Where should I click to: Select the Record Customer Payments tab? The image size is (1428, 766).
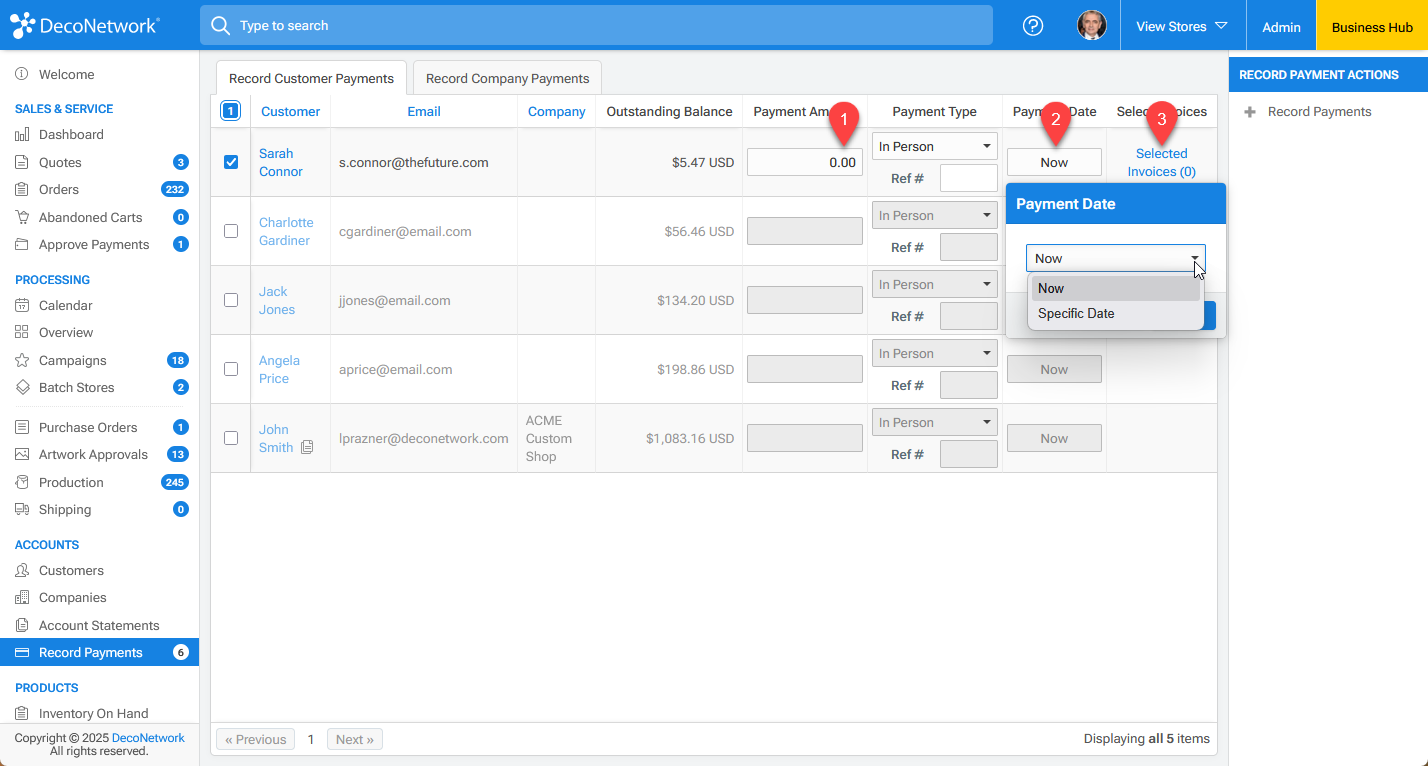point(311,78)
